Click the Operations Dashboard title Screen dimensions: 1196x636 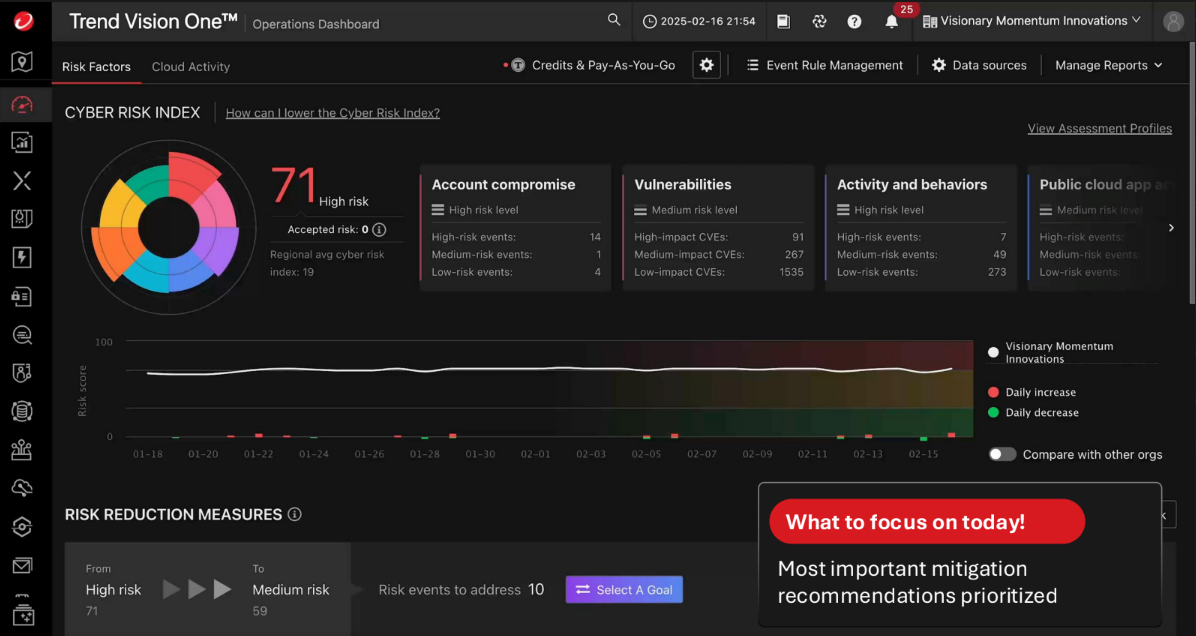point(316,24)
